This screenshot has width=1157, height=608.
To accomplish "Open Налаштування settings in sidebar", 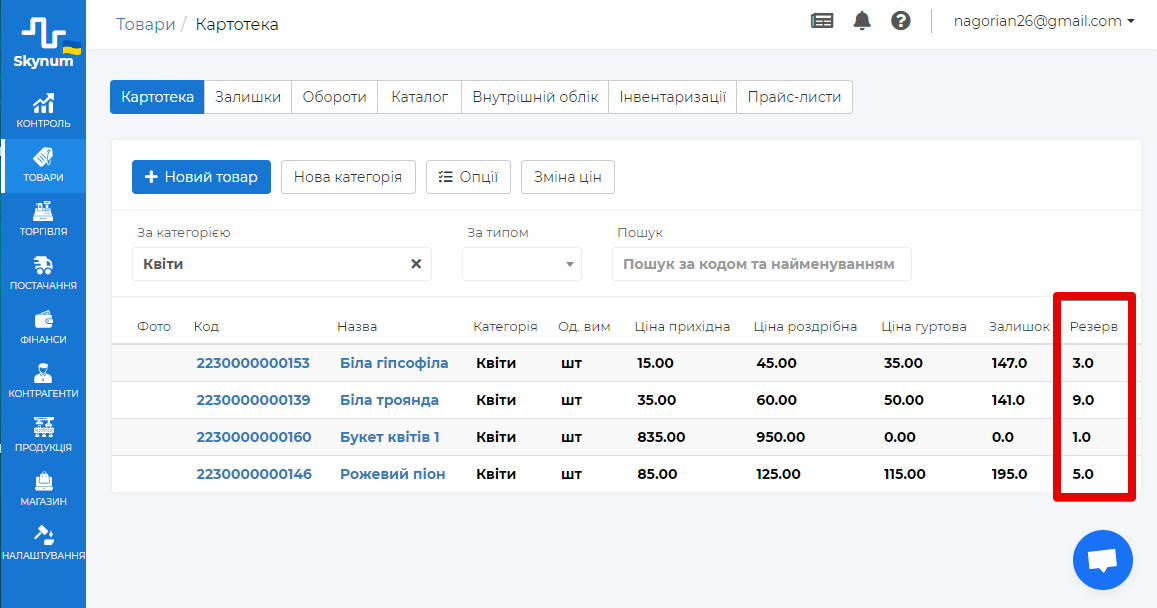I will [43, 543].
